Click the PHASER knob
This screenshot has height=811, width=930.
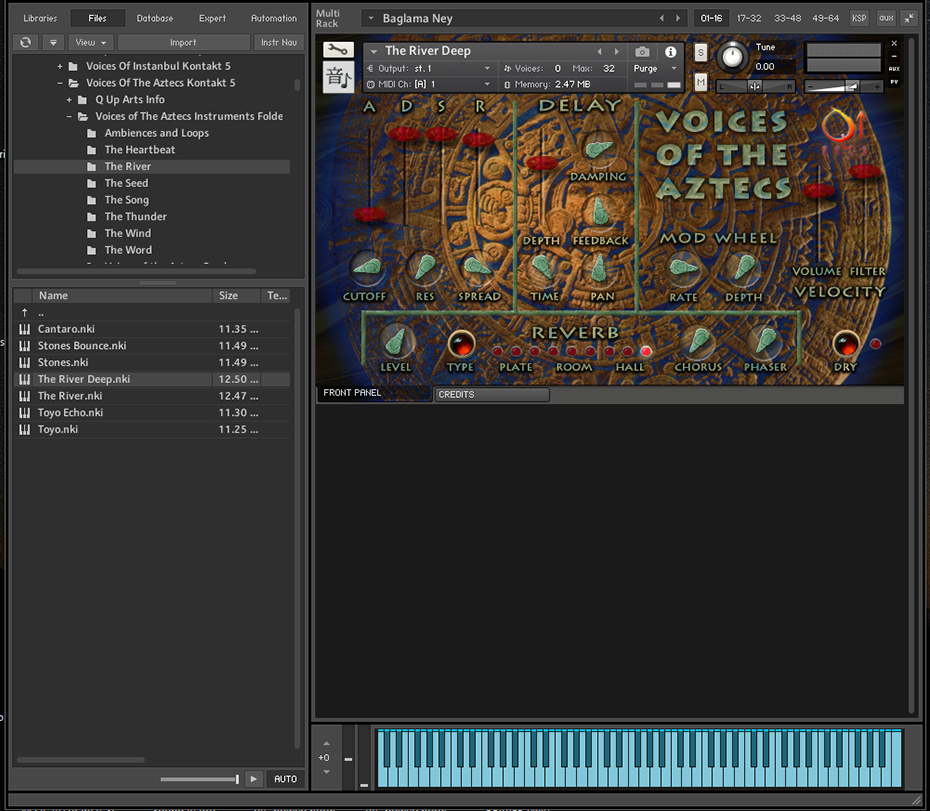tap(765, 341)
